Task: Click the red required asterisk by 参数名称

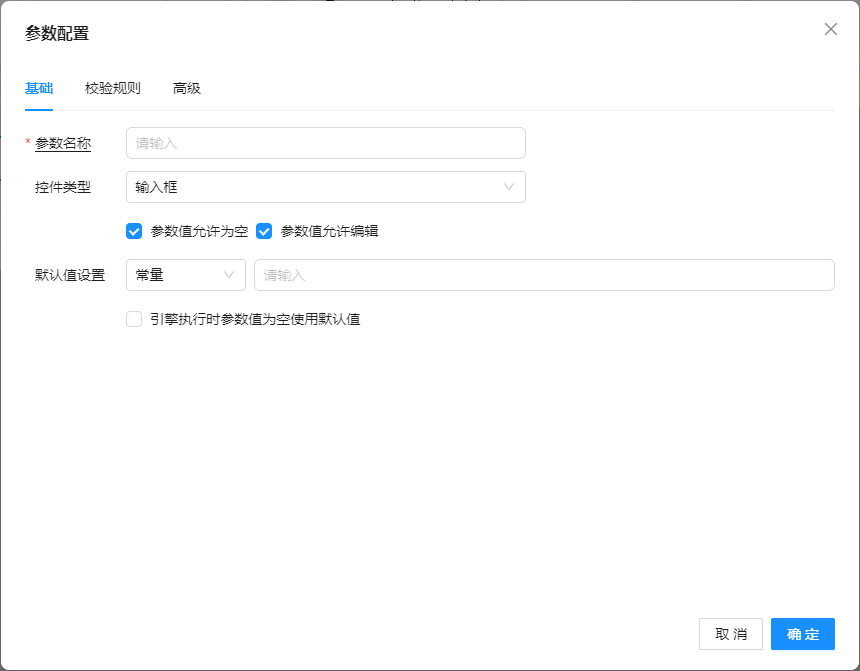Action: coord(28,143)
